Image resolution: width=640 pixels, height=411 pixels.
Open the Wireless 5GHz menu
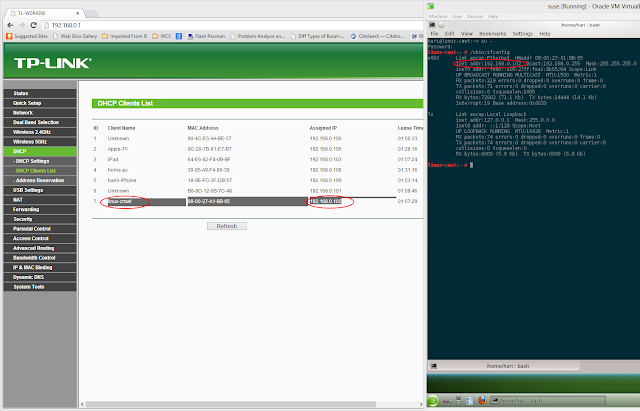point(40,142)
